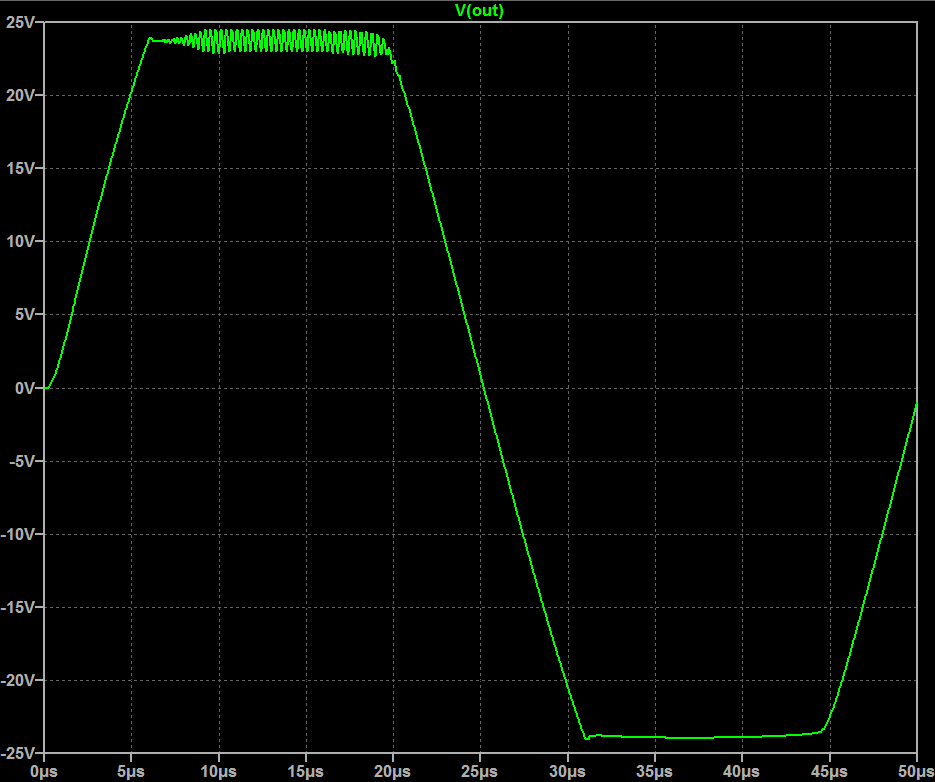Click the 35µs time axis label

click(654, 772)
